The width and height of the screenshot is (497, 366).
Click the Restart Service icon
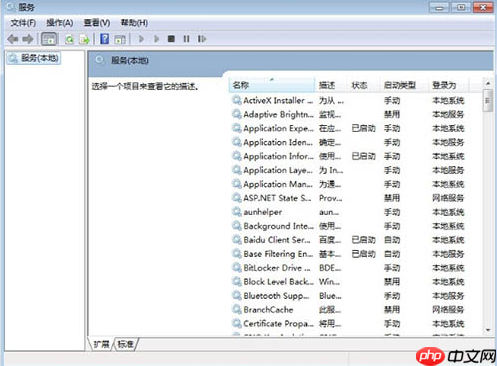[202, 39]
